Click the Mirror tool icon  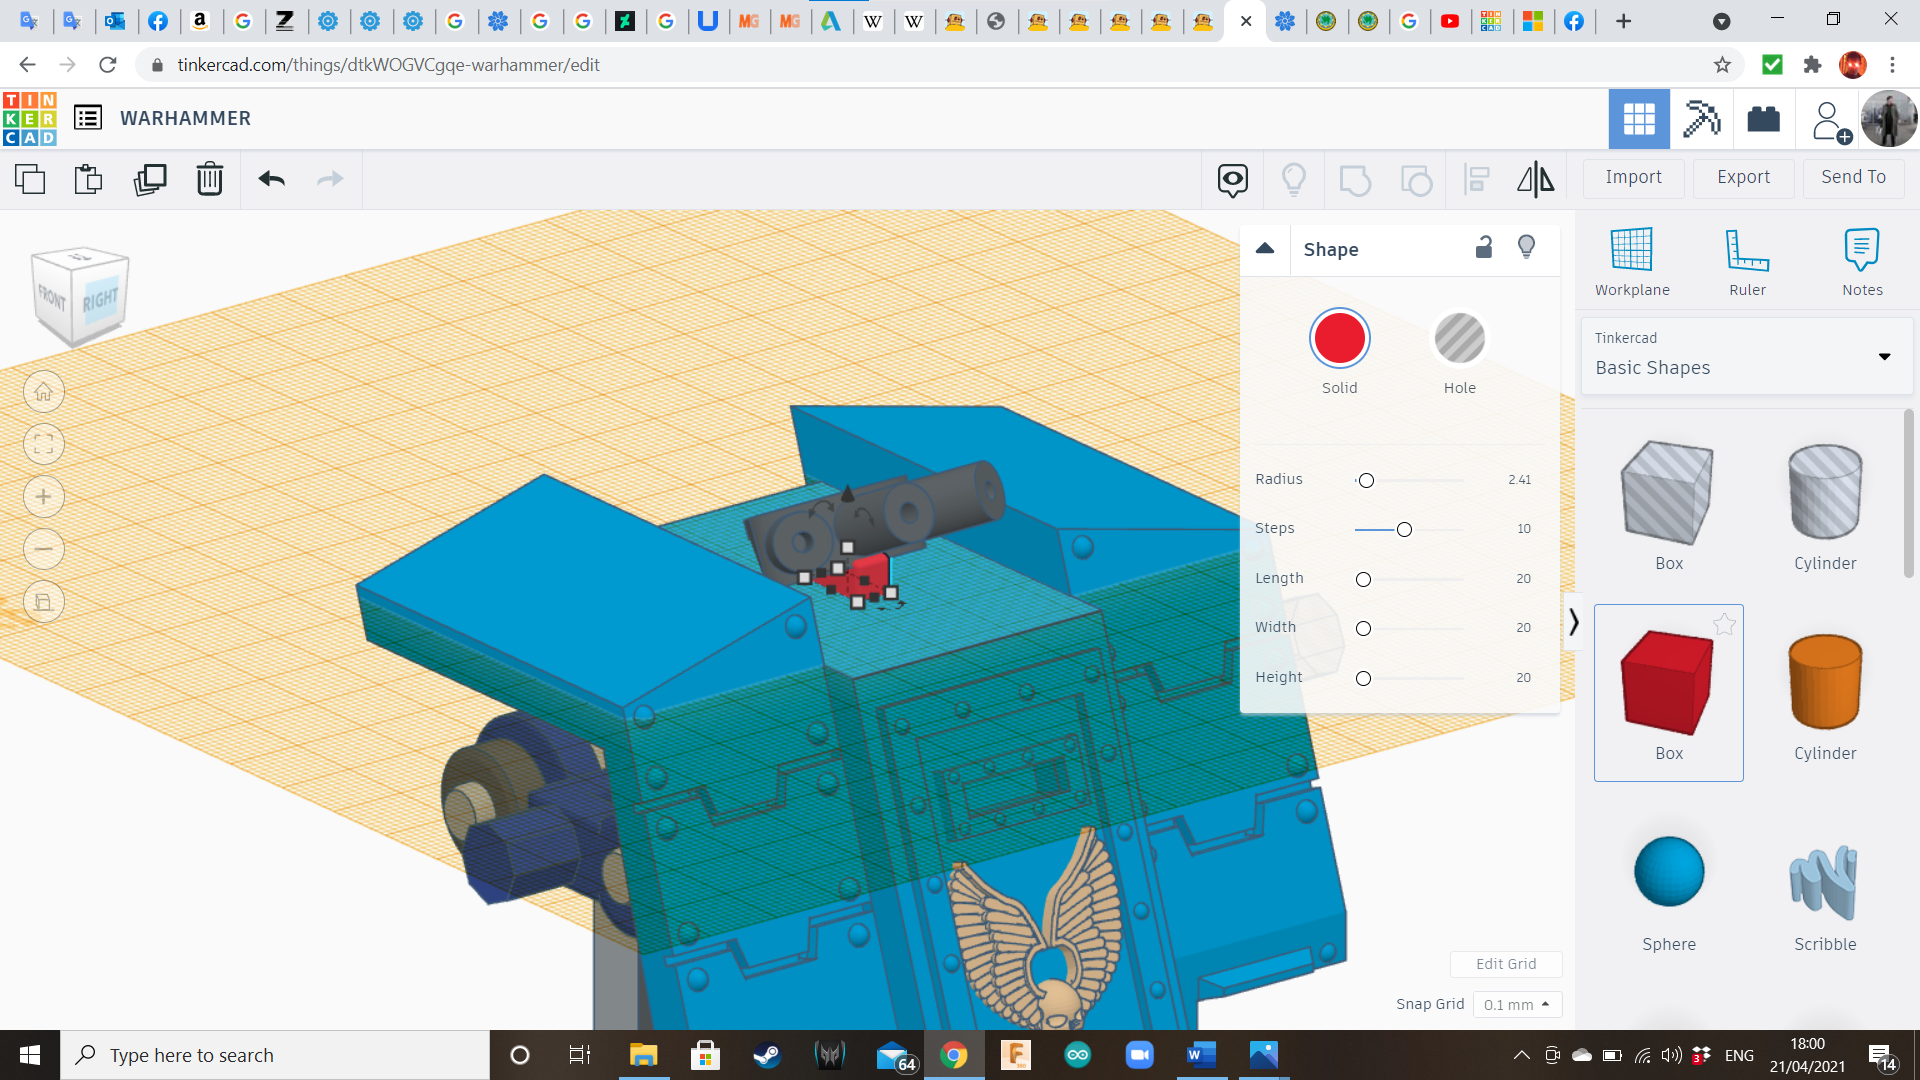[1535, 179]
